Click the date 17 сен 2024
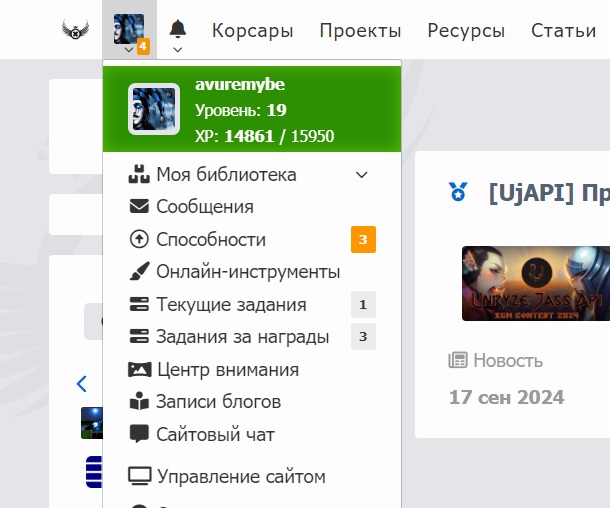The image size is (610, 508). (x=507, y=398)
